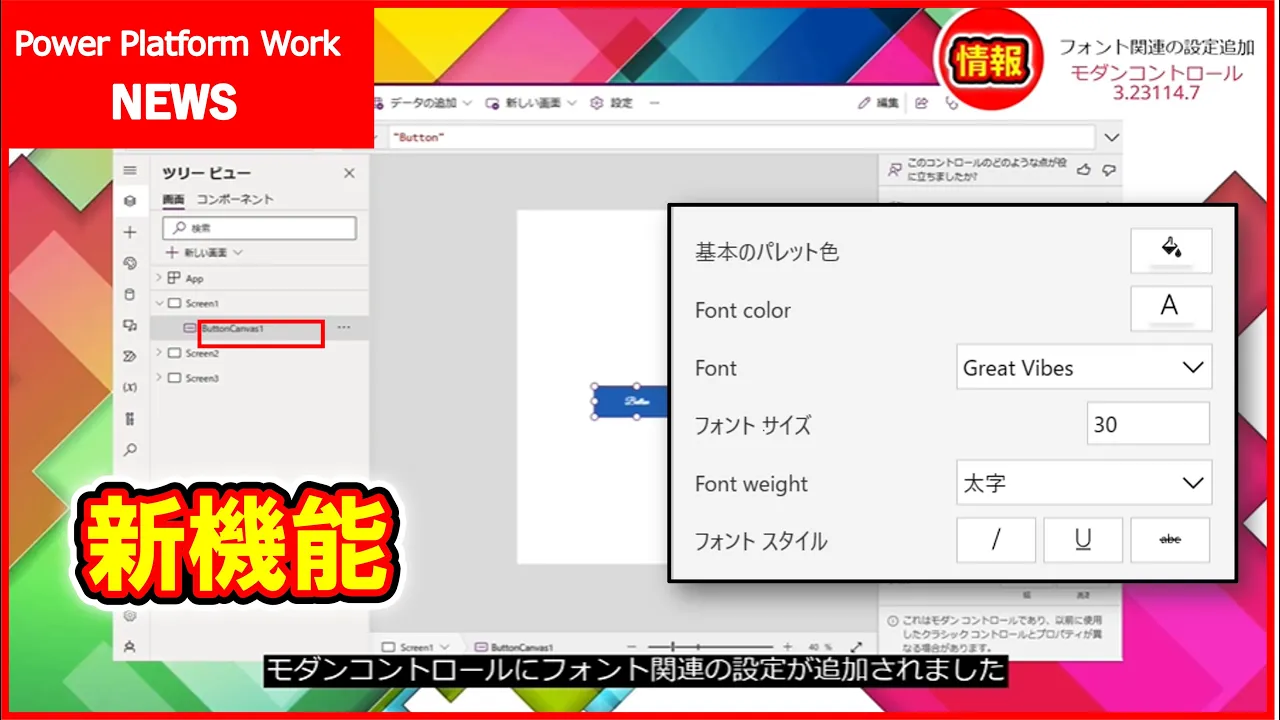Open the Media icon in left rail
This screenshot has height=720, width=1280.
[130, 325]
